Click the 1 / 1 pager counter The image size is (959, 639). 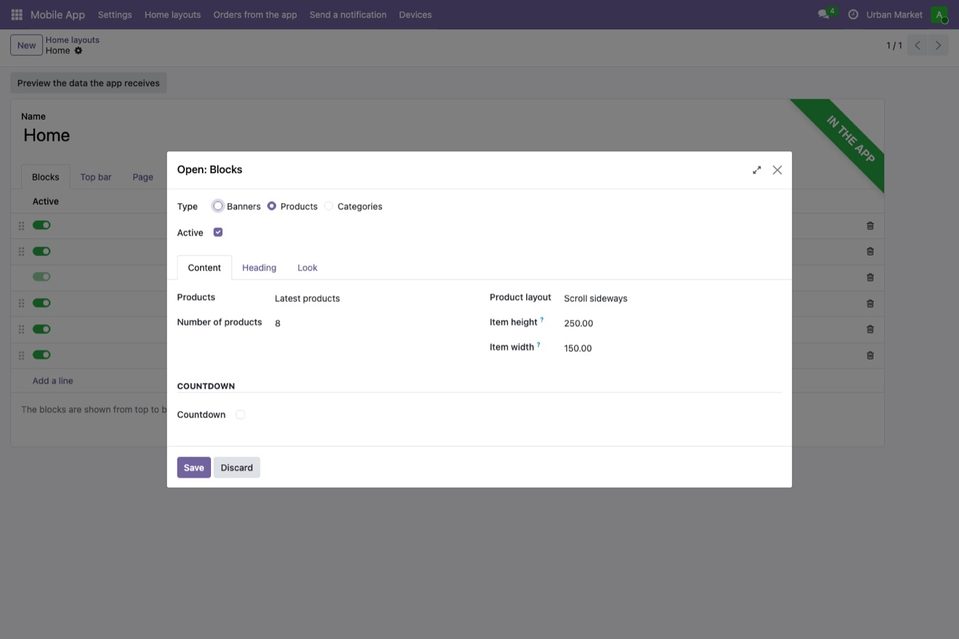894,45
